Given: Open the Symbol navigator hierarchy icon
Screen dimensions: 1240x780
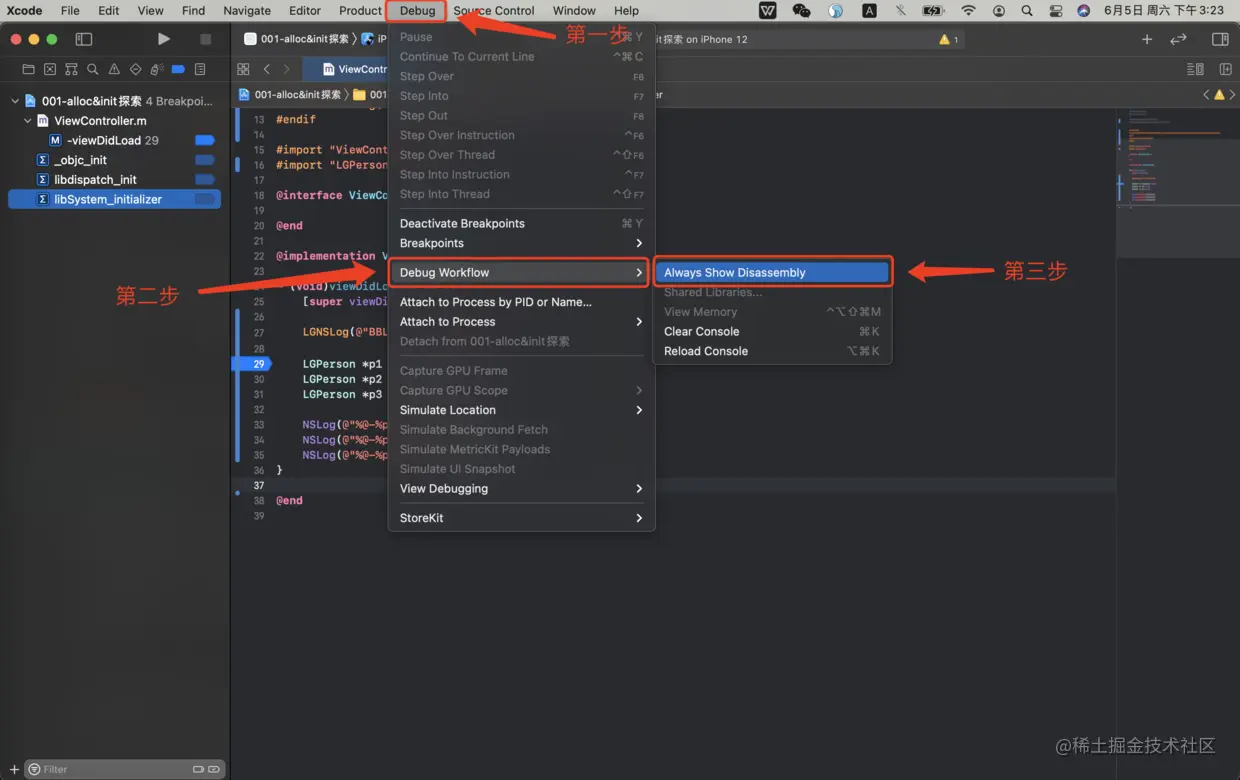Looking at the screenshot, I should pos(71,70).
